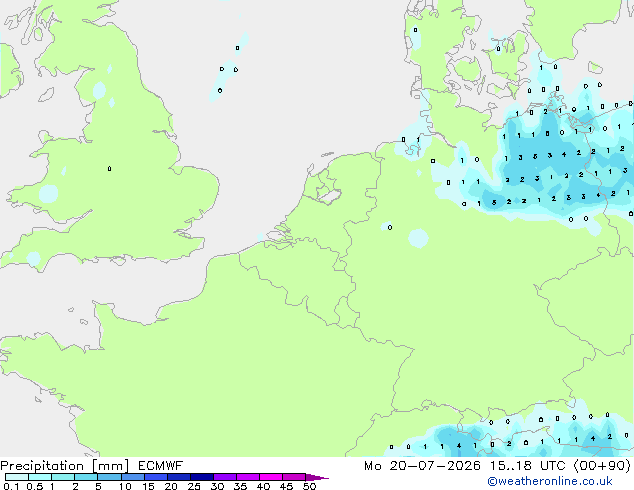Select the 45–50 mm legend color swatch

click(x=294, y=477)
